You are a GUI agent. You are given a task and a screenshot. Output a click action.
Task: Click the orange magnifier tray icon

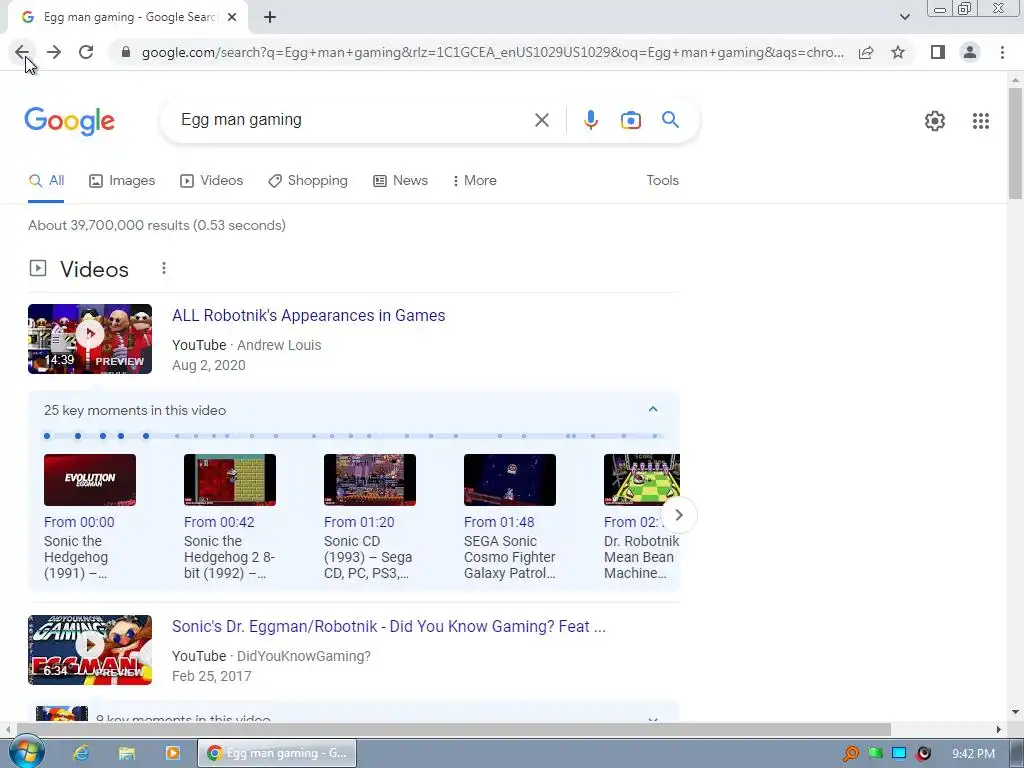(x=850, y=754)
